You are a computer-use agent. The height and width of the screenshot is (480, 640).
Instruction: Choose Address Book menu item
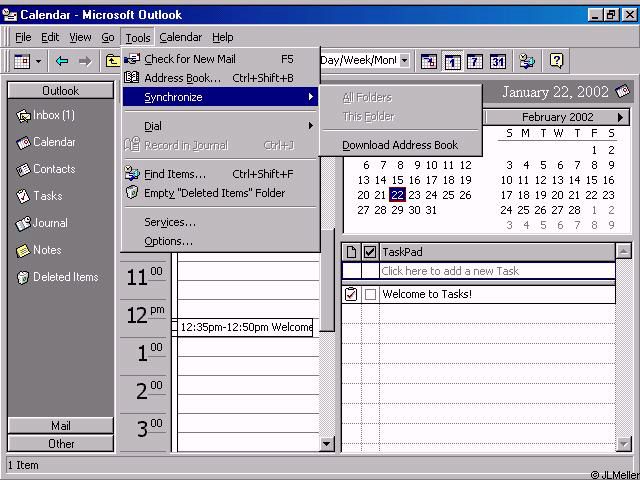tap(220, 78)
